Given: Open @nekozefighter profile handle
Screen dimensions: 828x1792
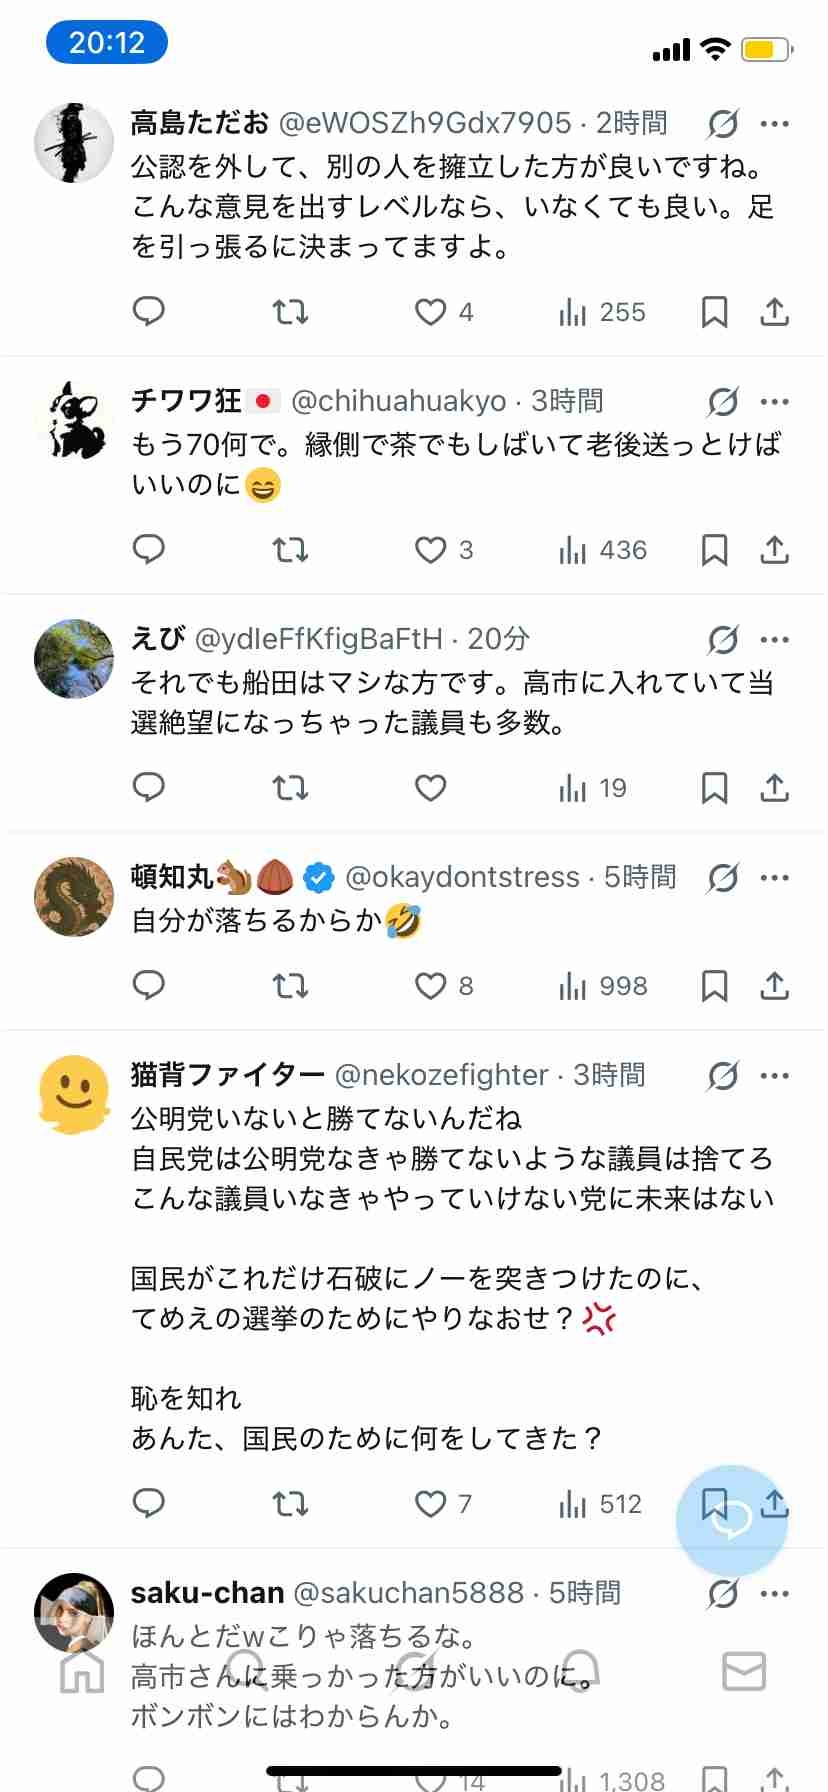Looking at the screenshot, I should [x=441, y=1075].
